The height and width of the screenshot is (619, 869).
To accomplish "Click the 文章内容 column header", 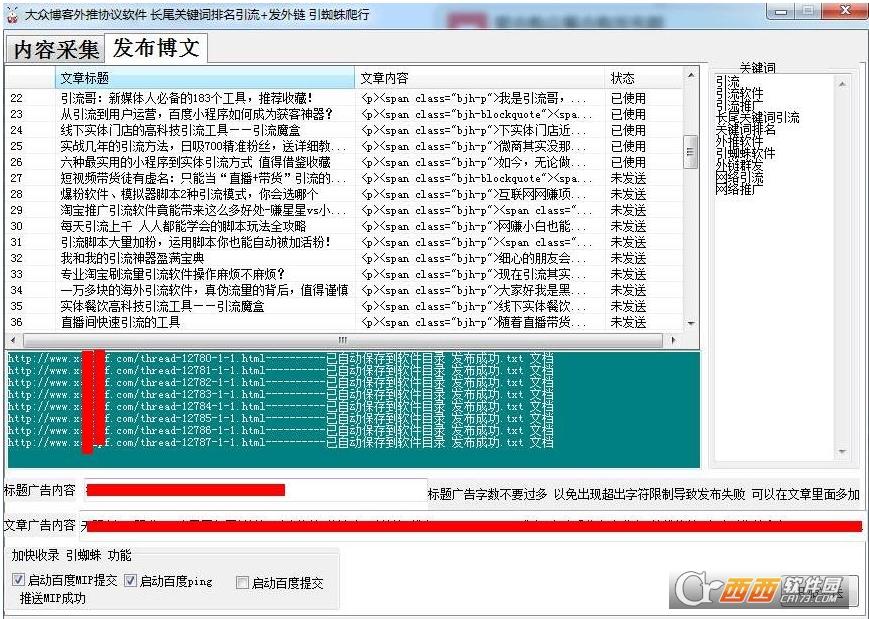I will 480,78.
